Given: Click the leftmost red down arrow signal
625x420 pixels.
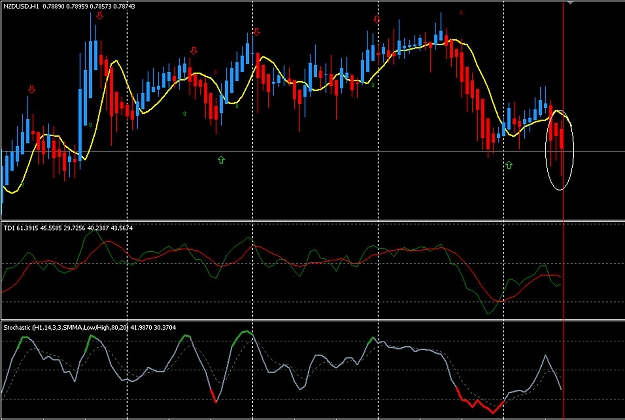Looking at the screenshot, I should [x=31, y=90].
